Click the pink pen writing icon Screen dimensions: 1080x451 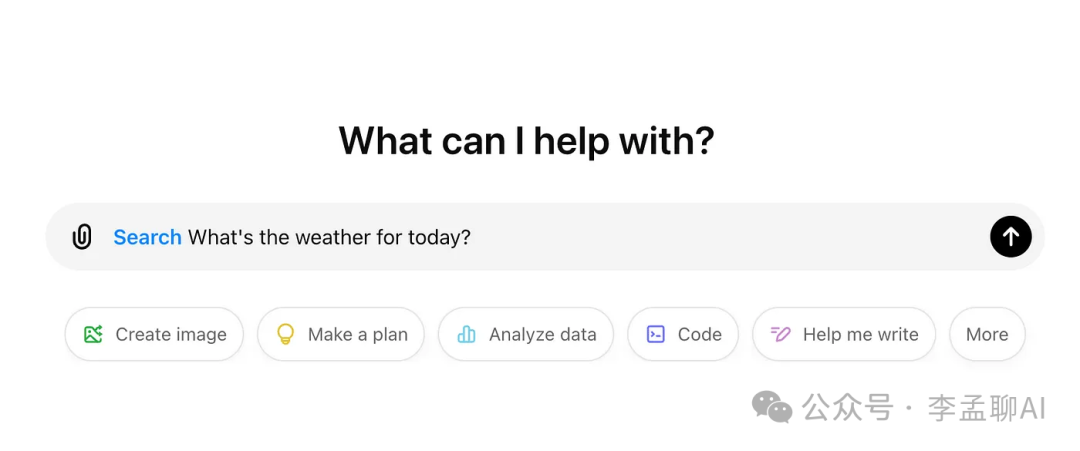781,335
